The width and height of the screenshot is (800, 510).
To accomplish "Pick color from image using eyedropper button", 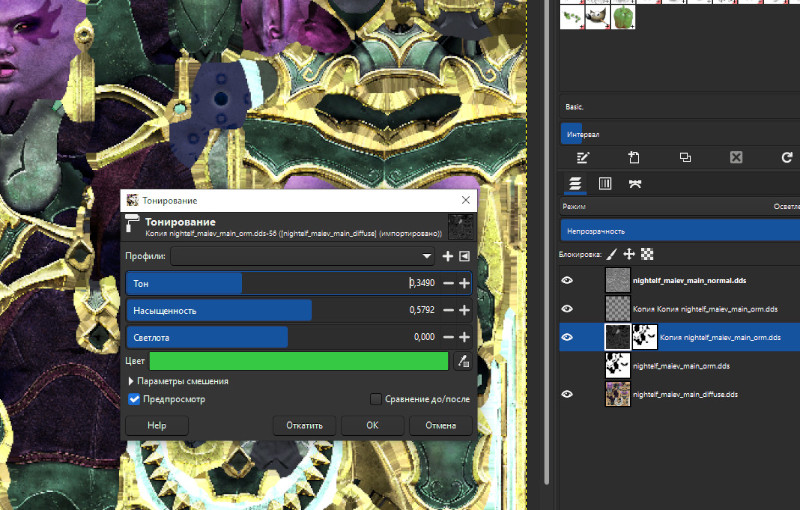I will 462,361.
